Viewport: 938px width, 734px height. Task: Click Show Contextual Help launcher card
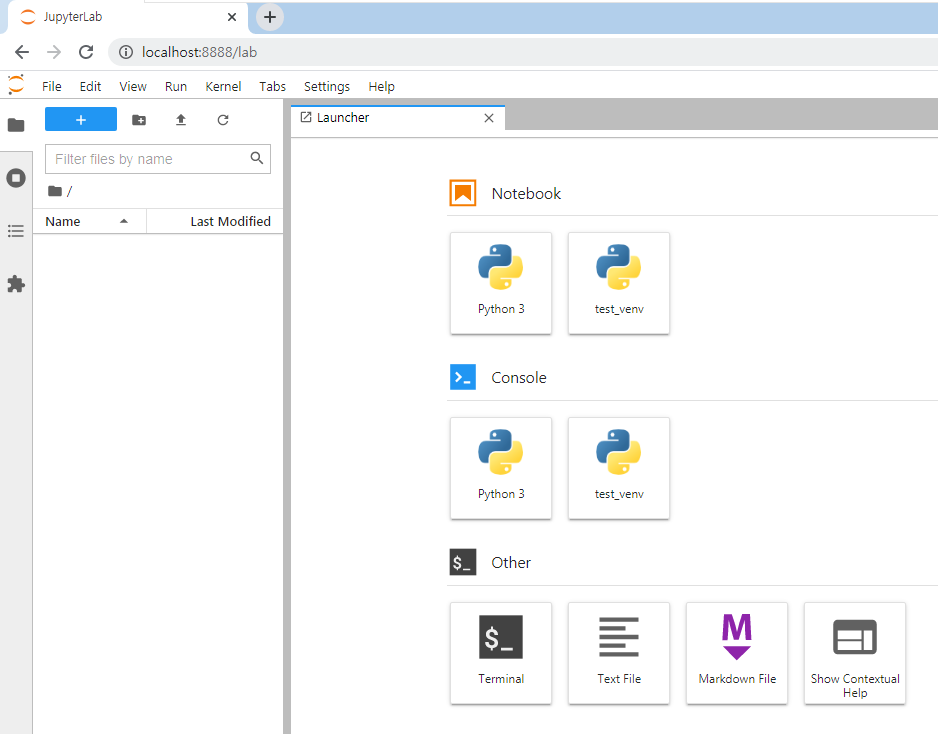pos(855,653)
